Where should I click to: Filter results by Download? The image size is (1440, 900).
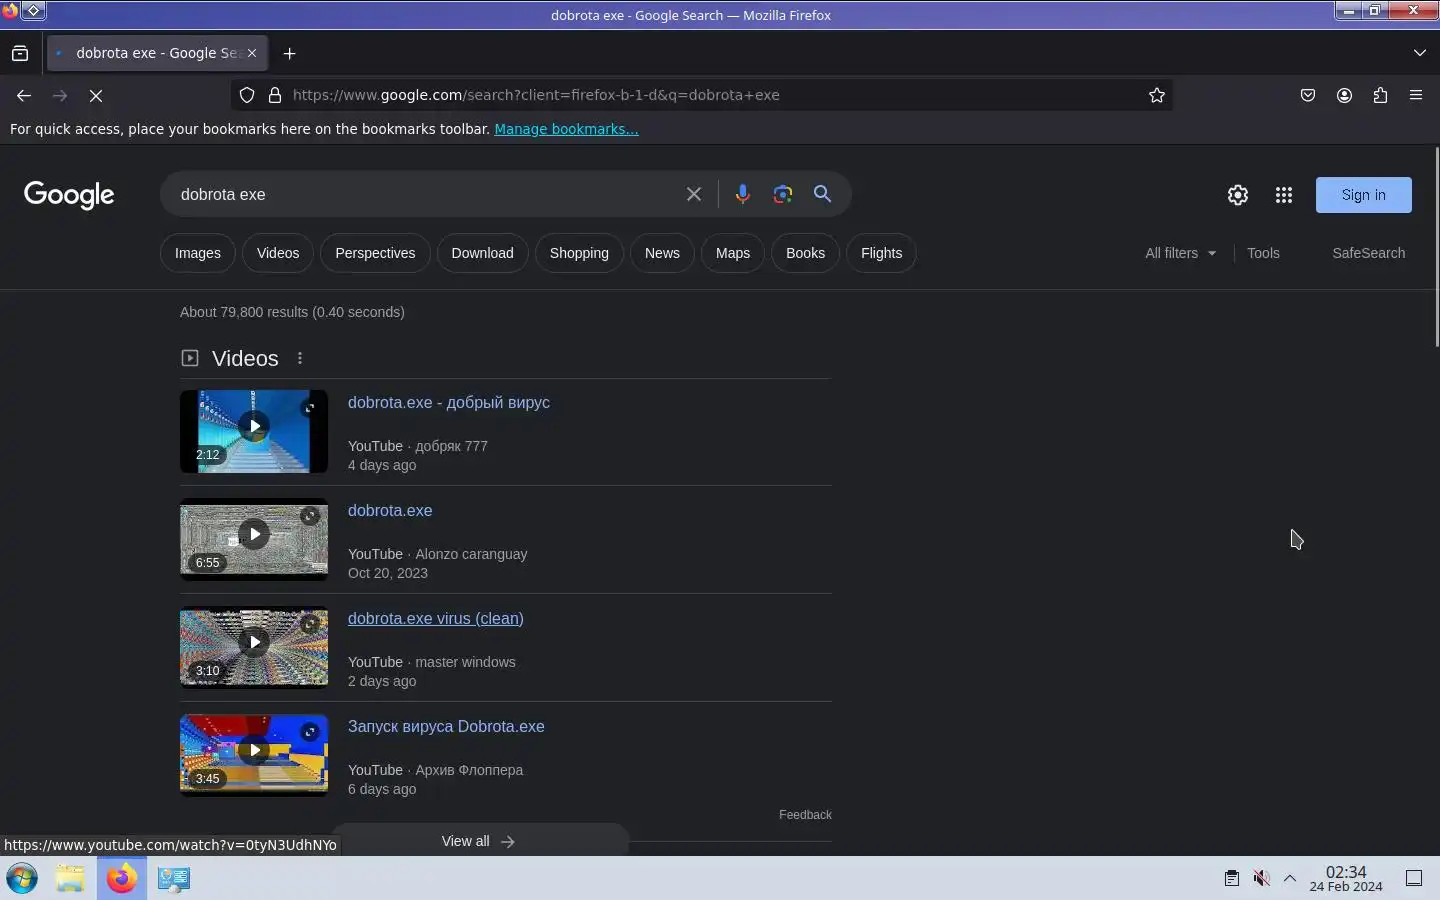(482, 253)
